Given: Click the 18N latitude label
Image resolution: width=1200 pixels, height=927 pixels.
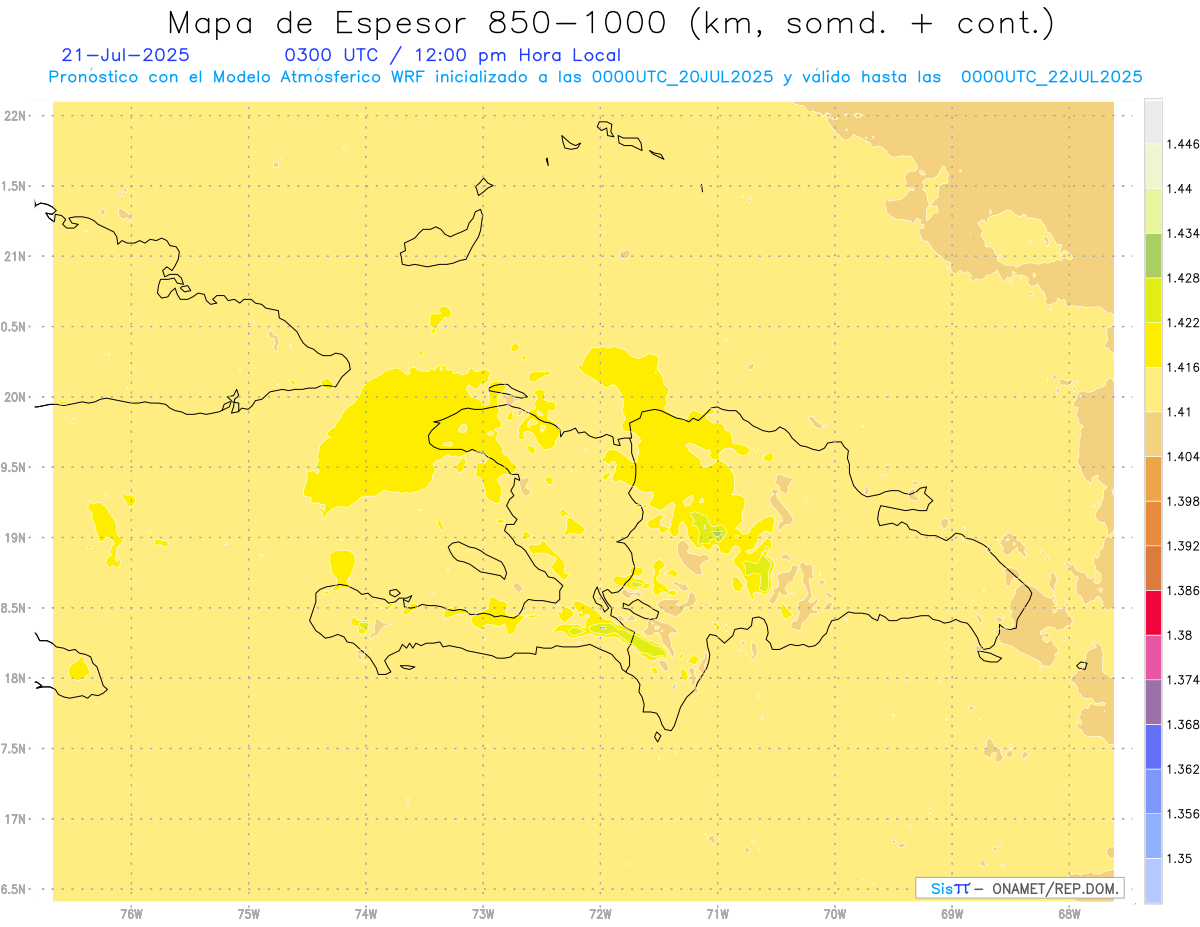Looking at the screenshot, I should click(15, 679).
